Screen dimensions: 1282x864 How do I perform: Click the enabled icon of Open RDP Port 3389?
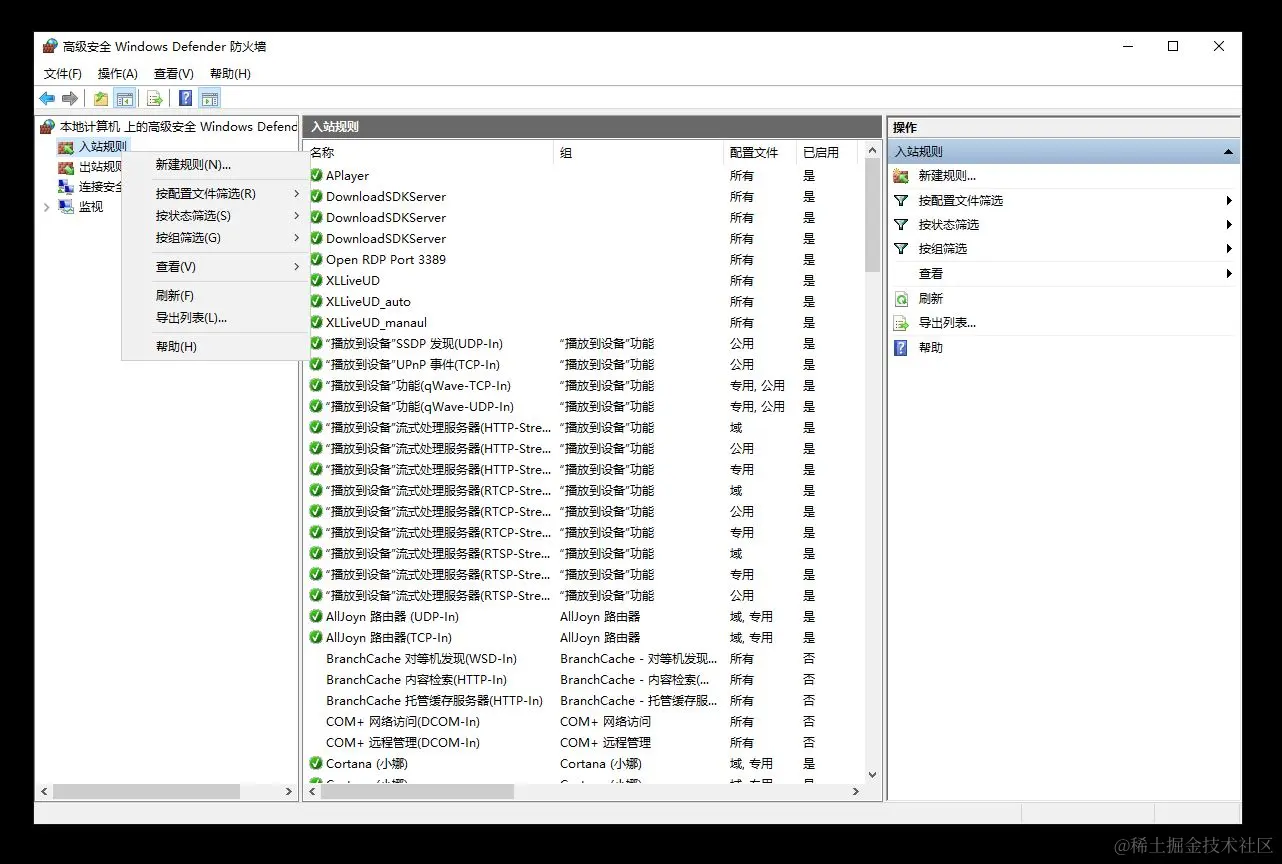(x=316, y=259)
